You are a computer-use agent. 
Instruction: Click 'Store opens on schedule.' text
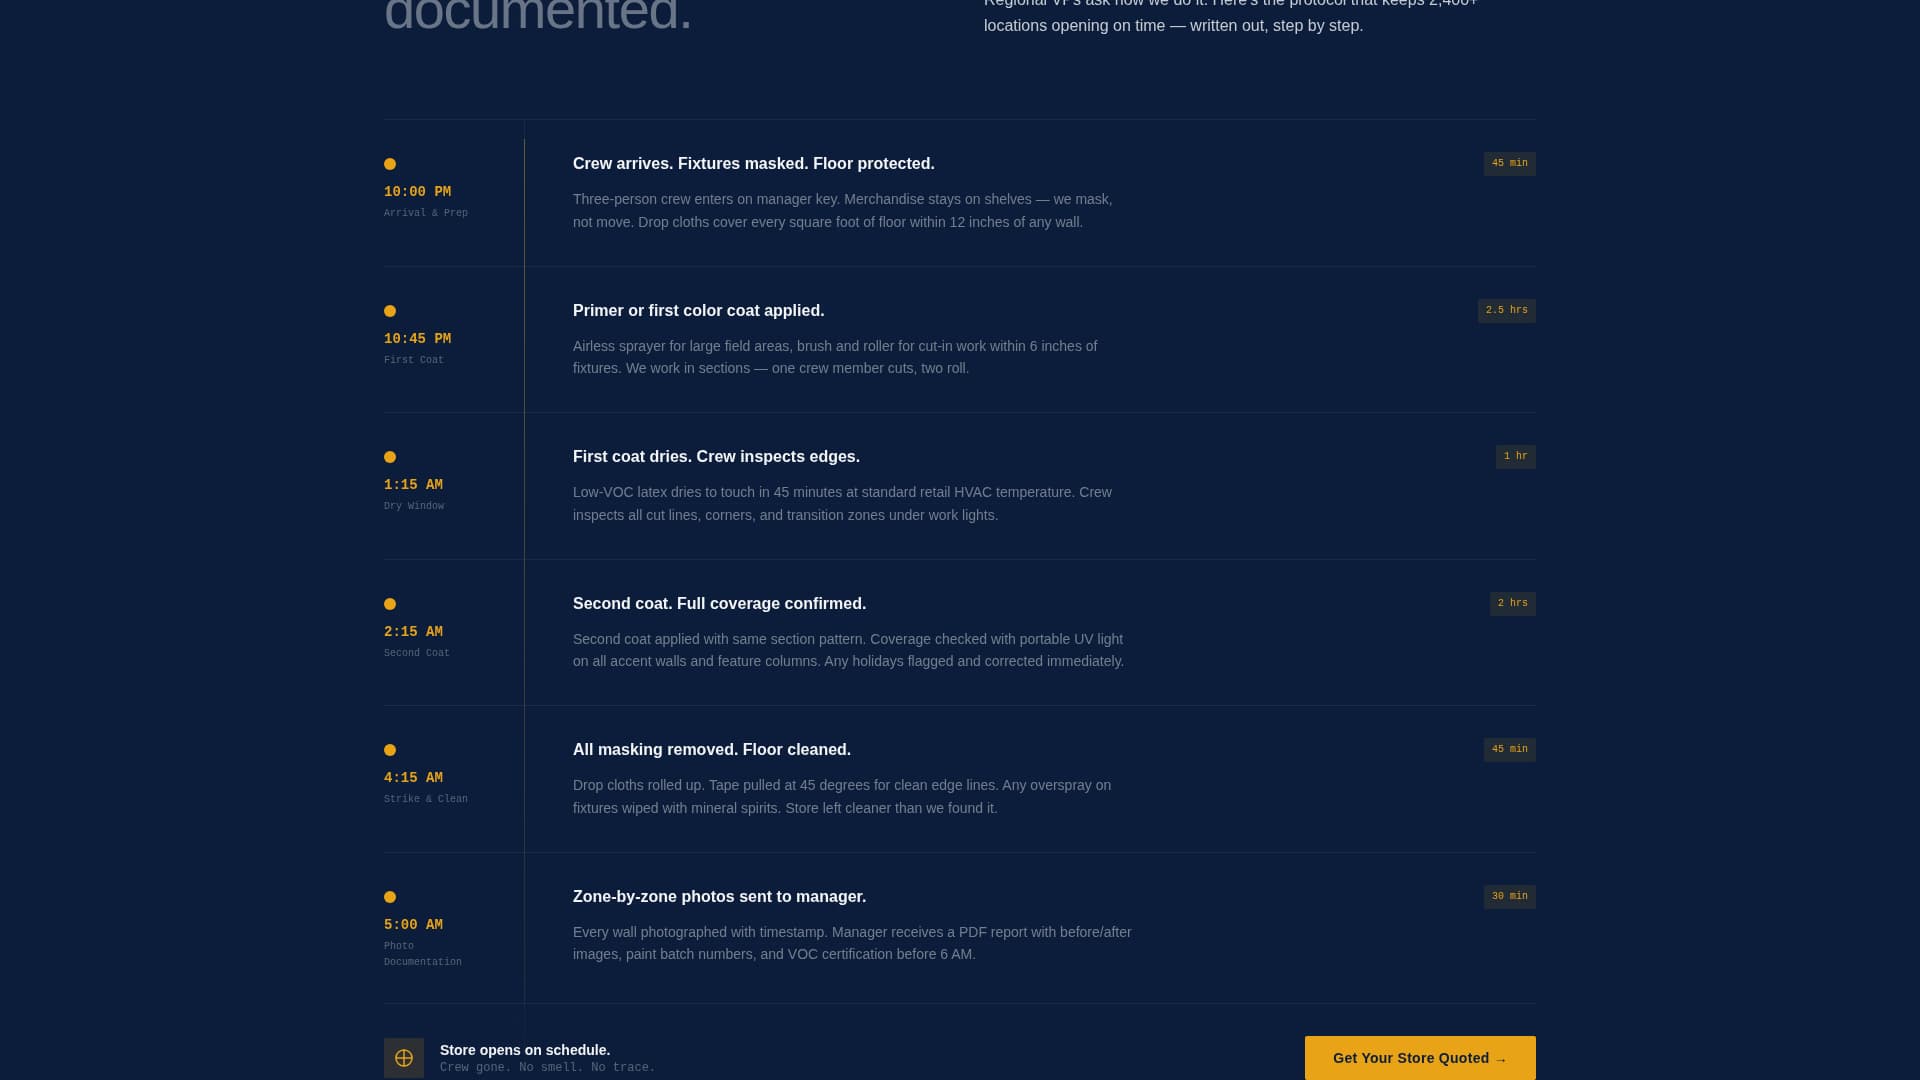[525, 1050]
